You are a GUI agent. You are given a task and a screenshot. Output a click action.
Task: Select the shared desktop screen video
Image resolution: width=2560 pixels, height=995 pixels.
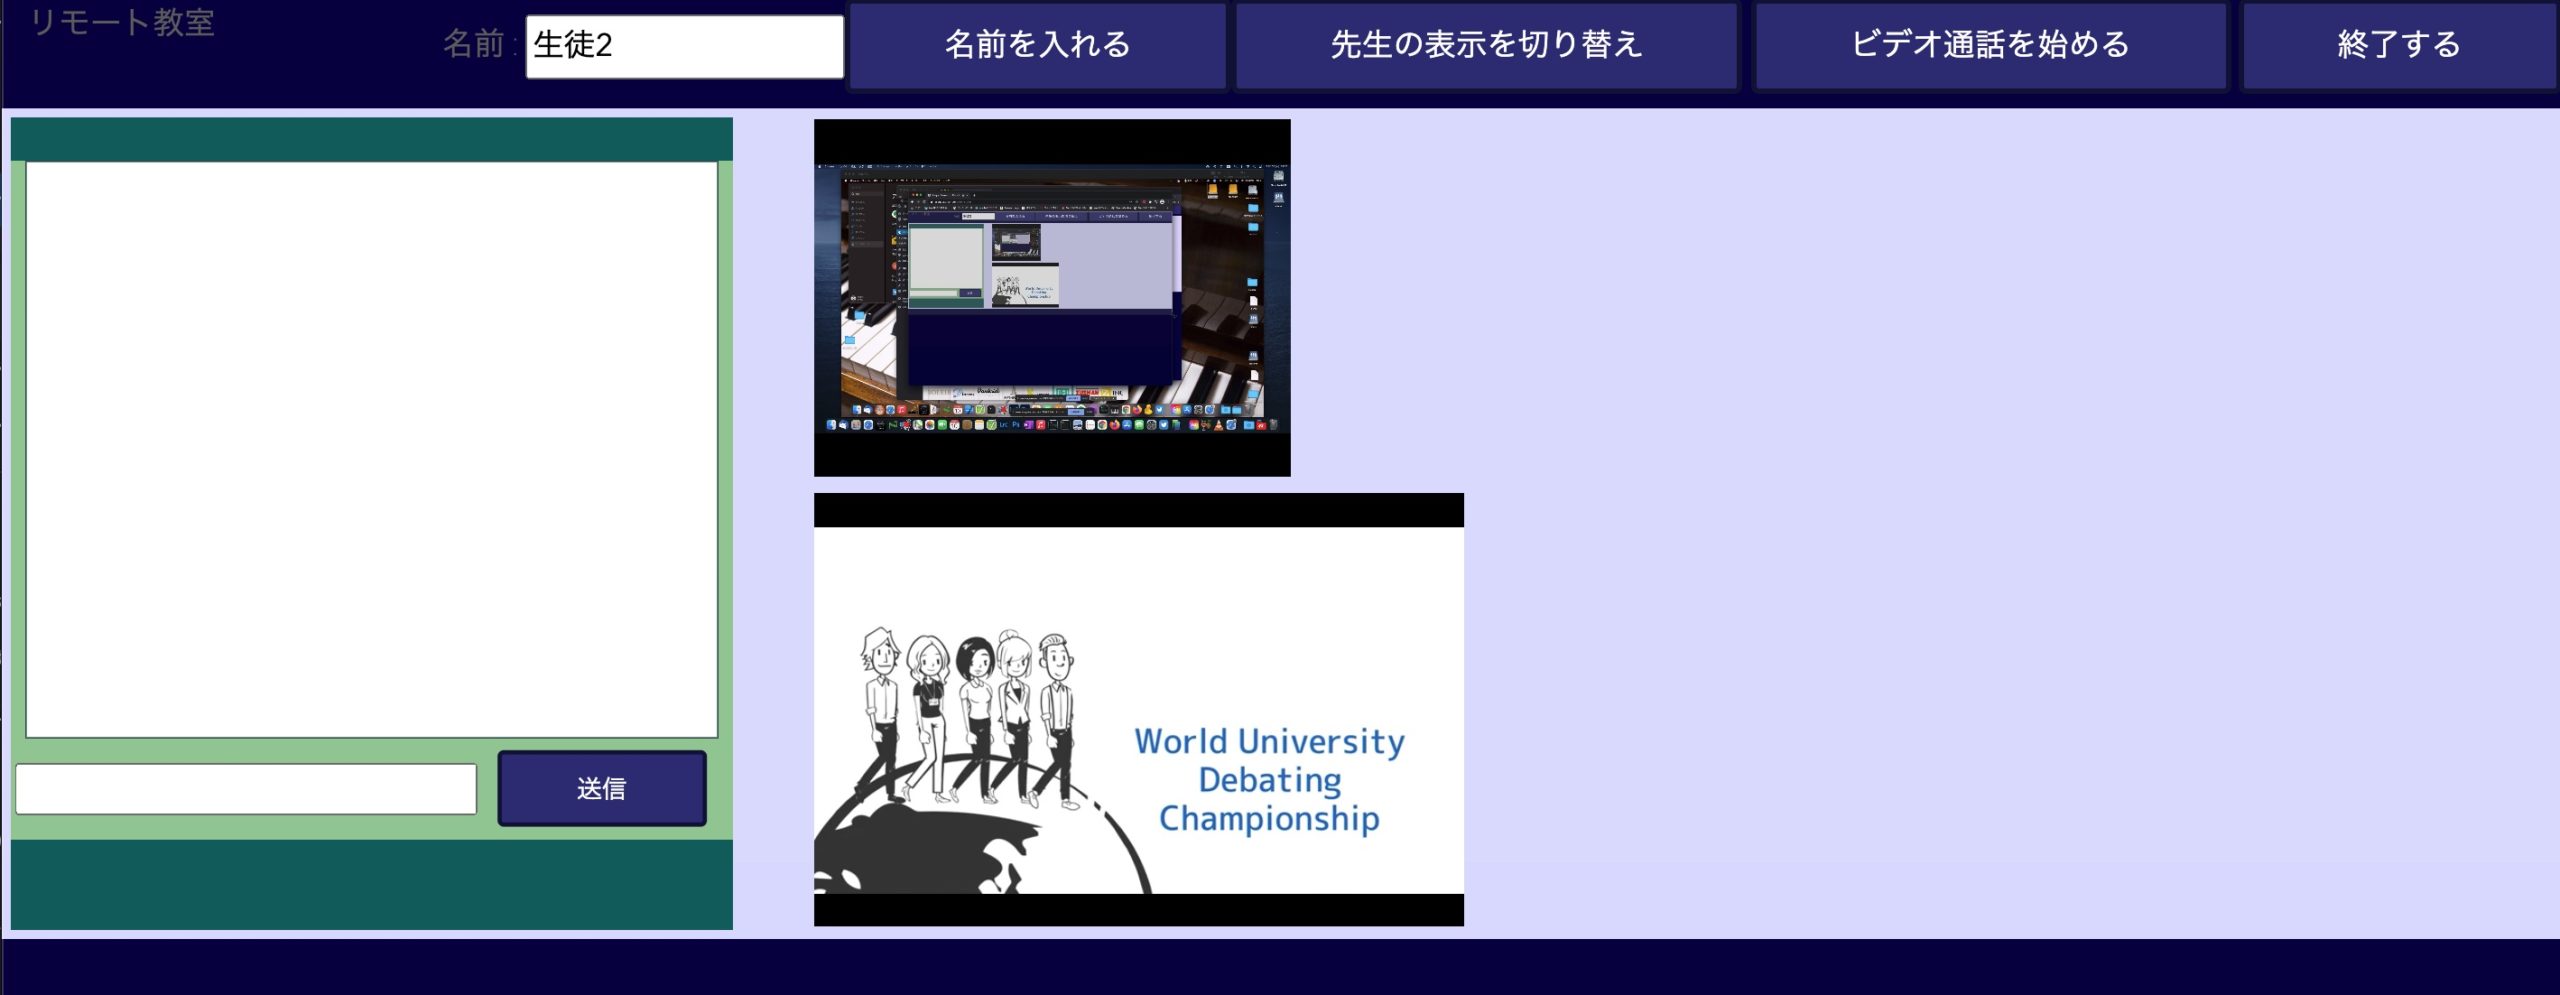pyautogui.click(x=1052, y=298)
